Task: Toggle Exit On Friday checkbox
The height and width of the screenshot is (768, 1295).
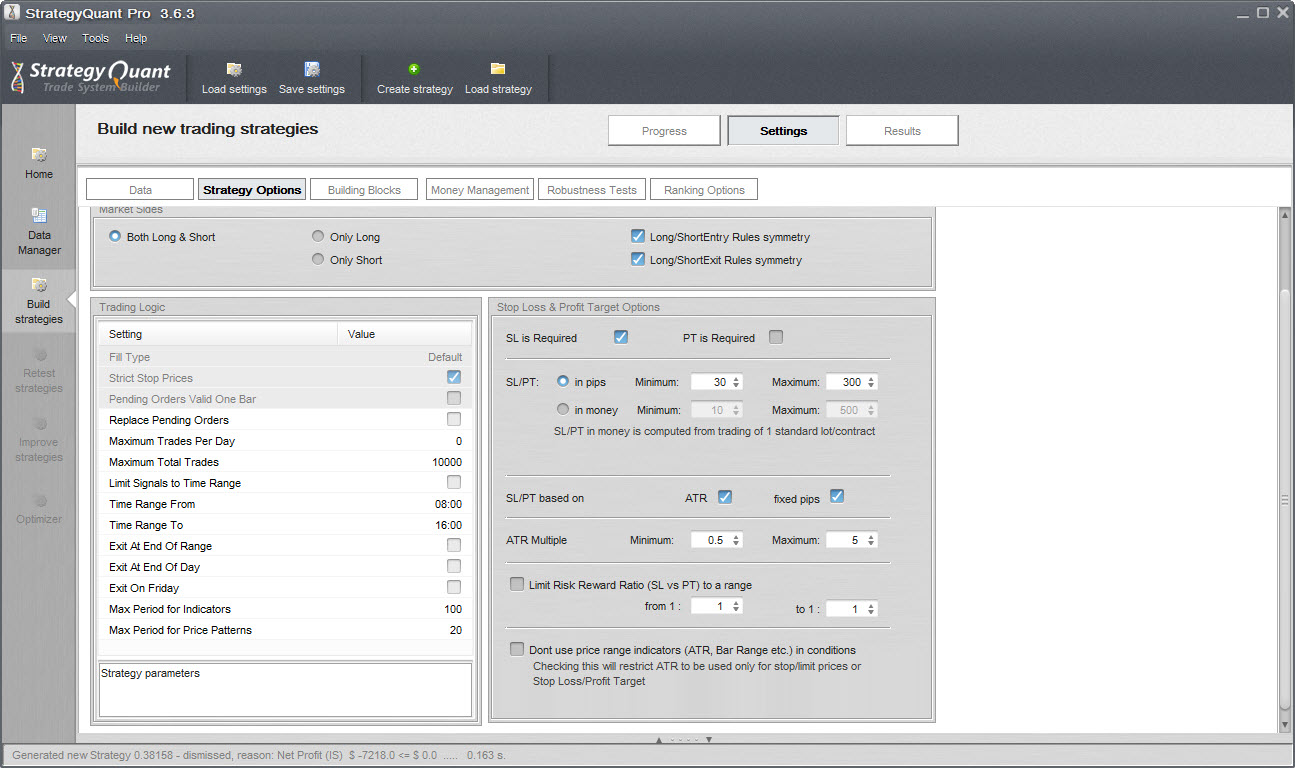Action: [x=454, y=587]
